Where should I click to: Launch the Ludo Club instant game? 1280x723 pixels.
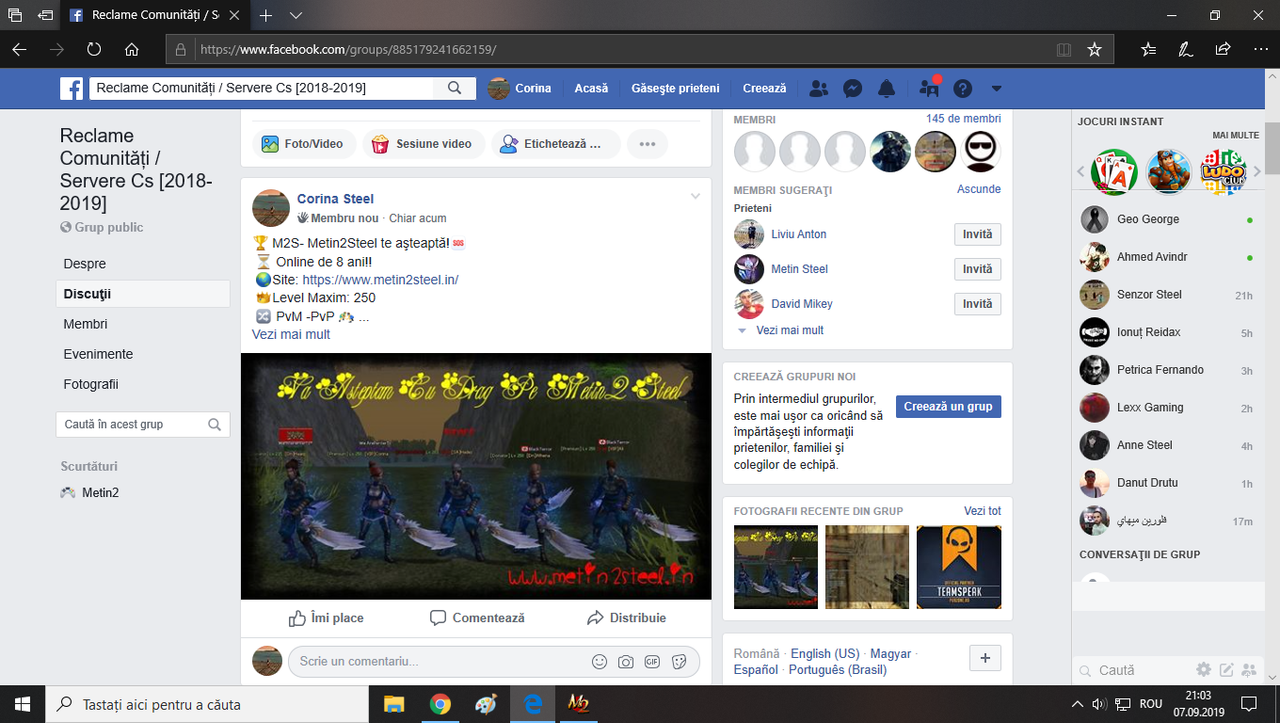point(1222,172)
